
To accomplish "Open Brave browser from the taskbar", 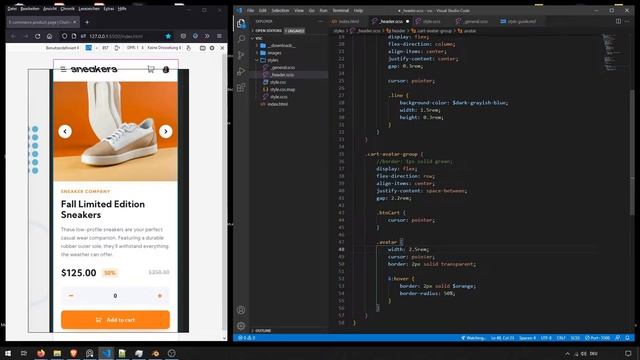I will tap(73, 353).
